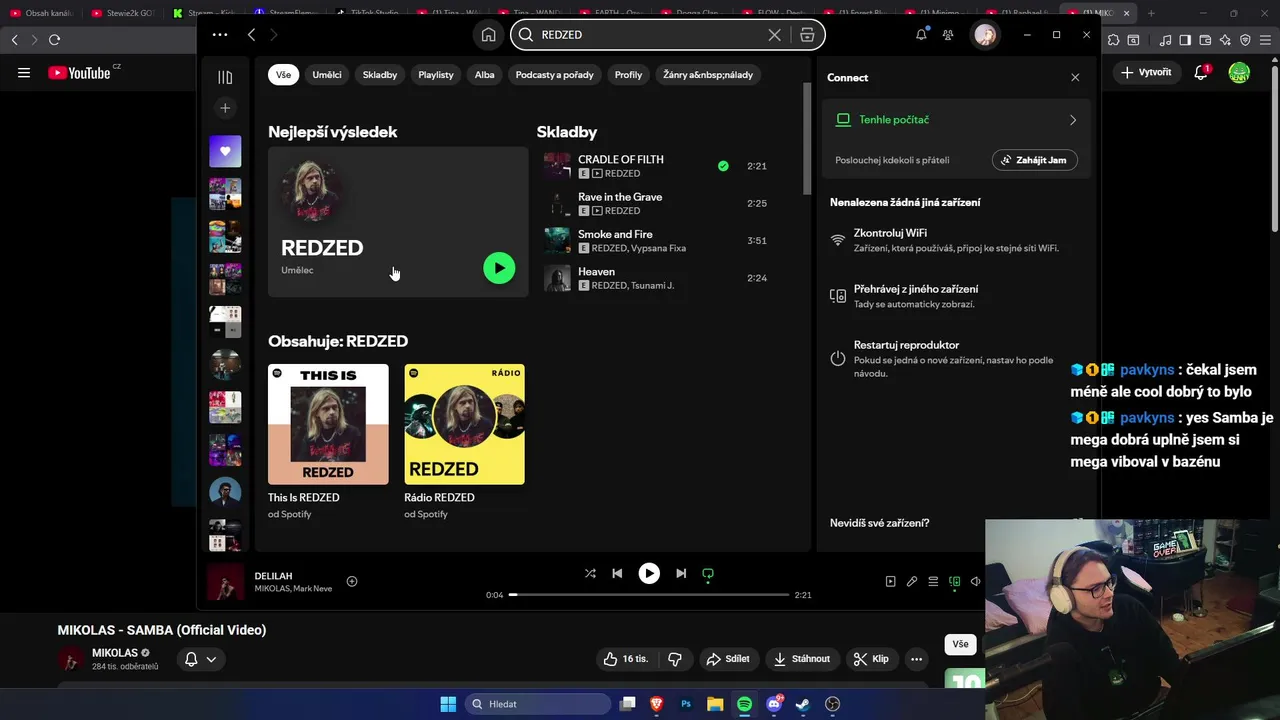Mute with the volume speaker icon

click(975, 581)
